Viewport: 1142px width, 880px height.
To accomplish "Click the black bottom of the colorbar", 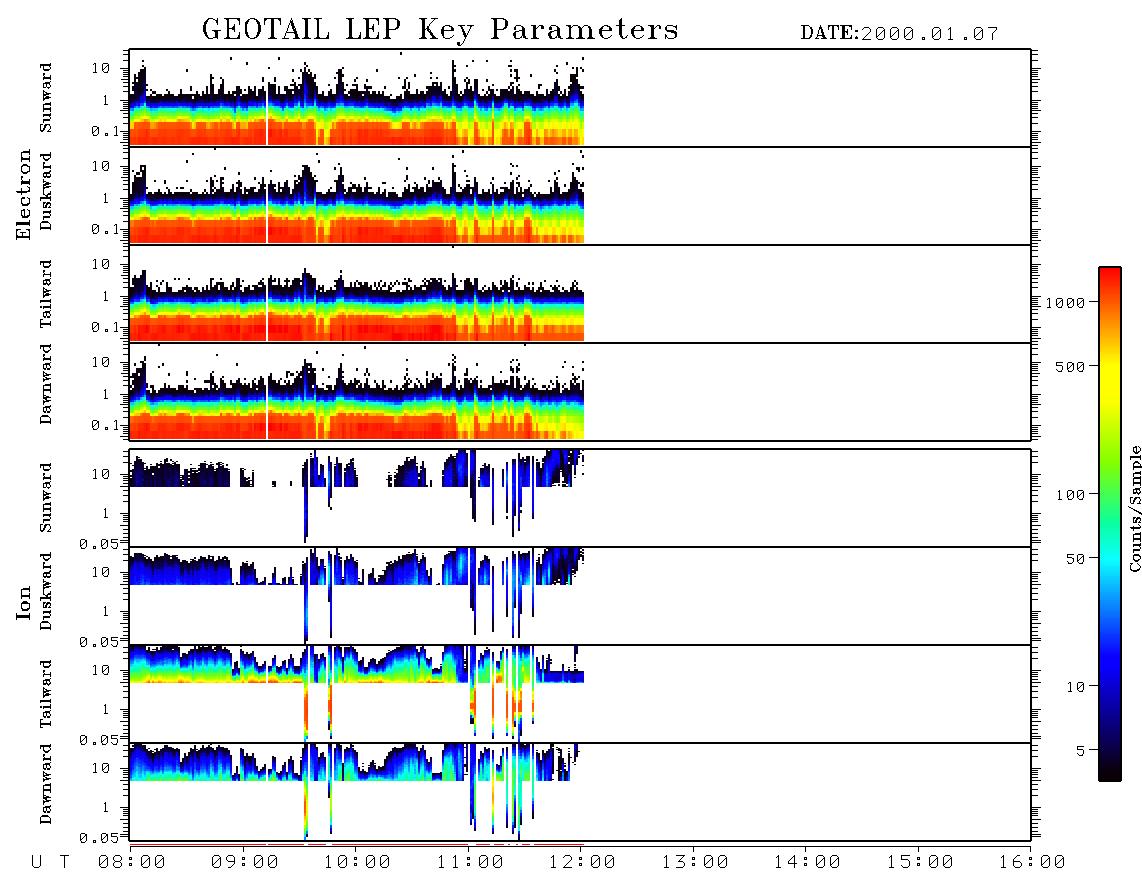I will [x=1110, y=769].
